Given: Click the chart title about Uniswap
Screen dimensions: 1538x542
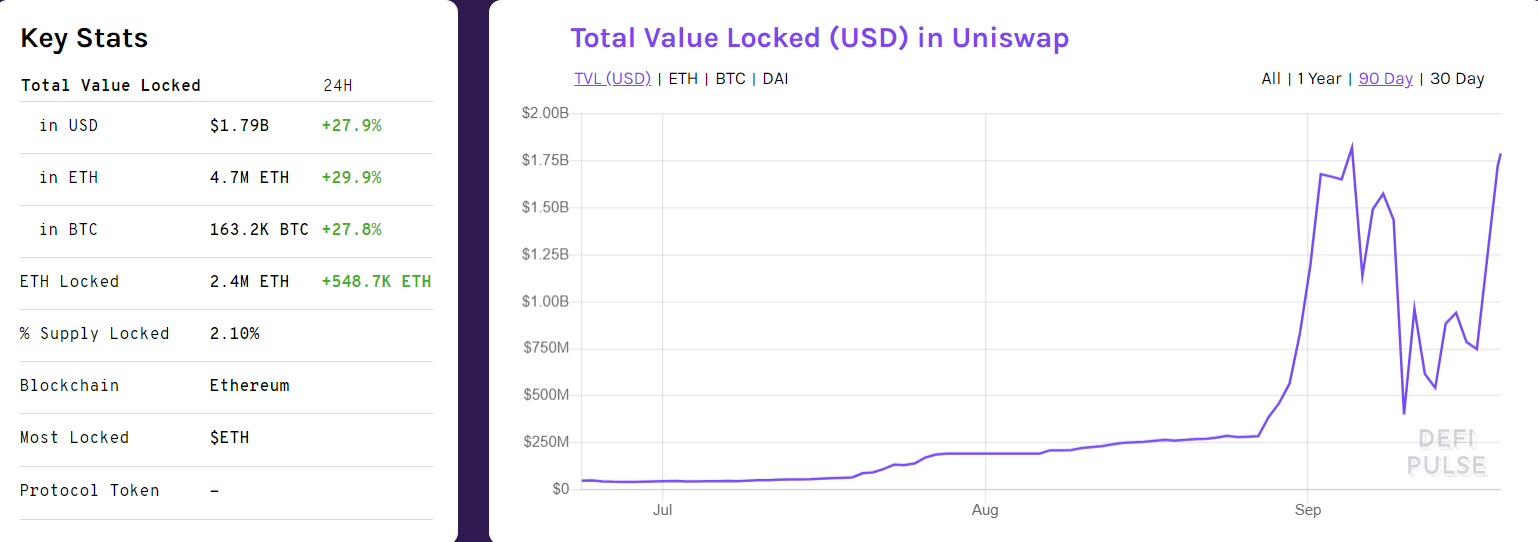Looking at the screenshot, I should [819, 38].
